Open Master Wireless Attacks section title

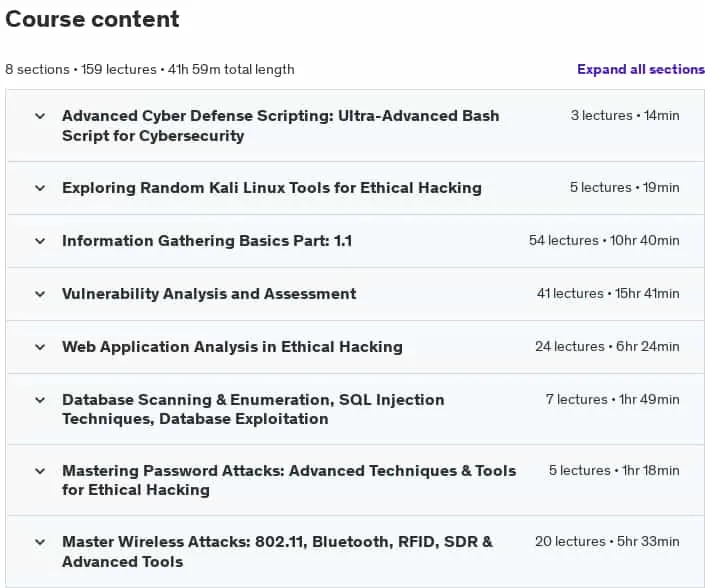pos(277,551)
